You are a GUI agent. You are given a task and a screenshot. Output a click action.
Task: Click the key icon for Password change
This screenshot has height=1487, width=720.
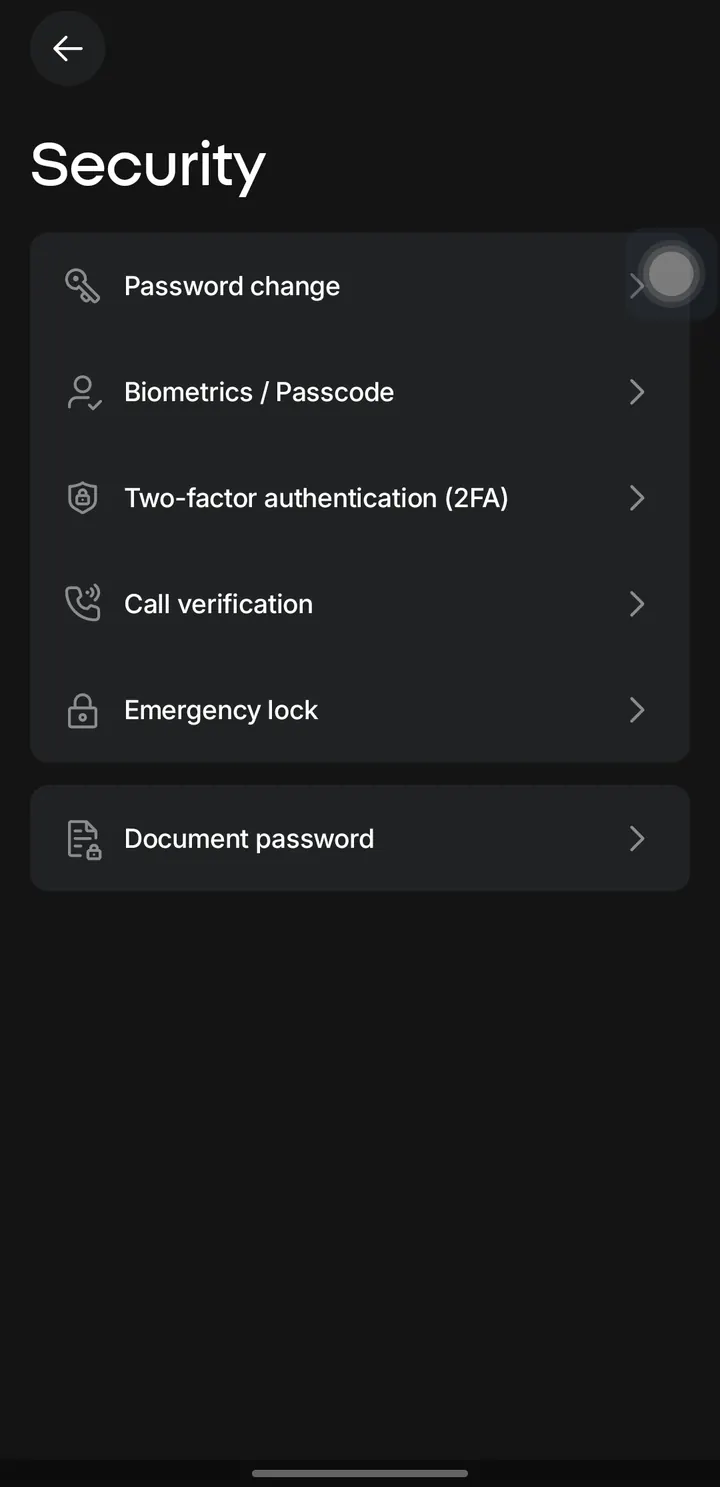point(82,286)
